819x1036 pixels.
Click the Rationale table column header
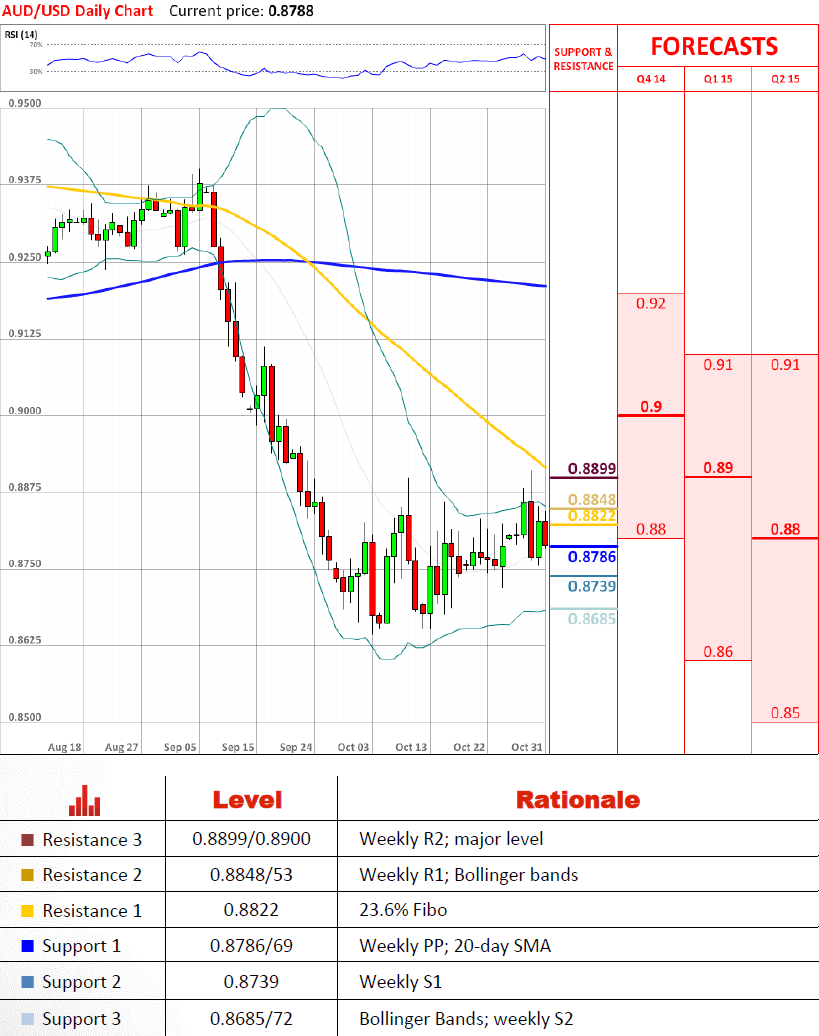578,800
